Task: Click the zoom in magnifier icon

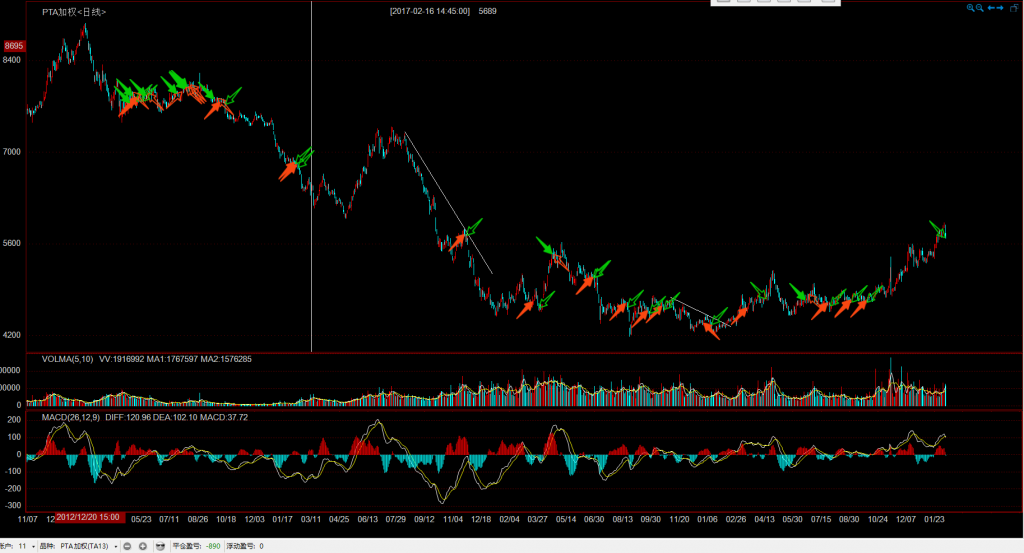Action: pos(970,8)
